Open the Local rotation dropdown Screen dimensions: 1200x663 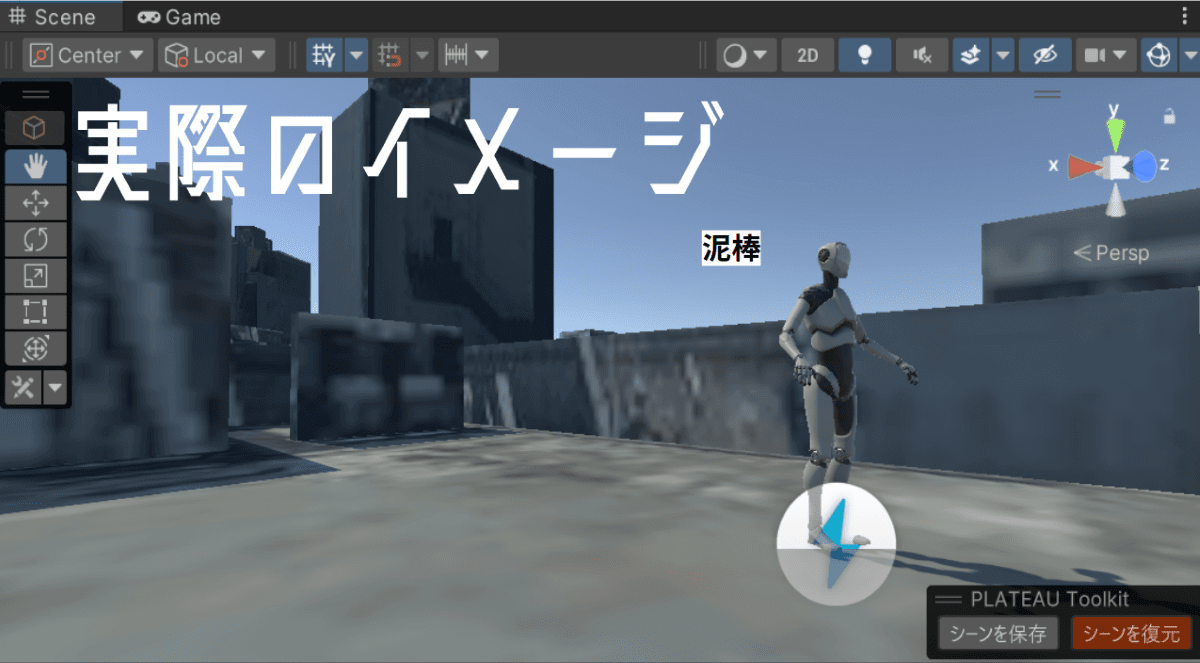[217, 56]
